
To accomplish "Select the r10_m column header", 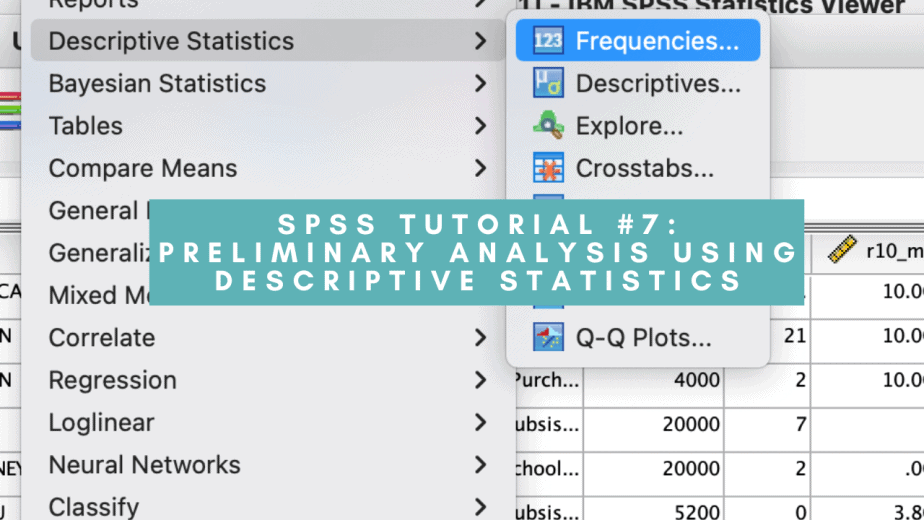I will (867, 250).
